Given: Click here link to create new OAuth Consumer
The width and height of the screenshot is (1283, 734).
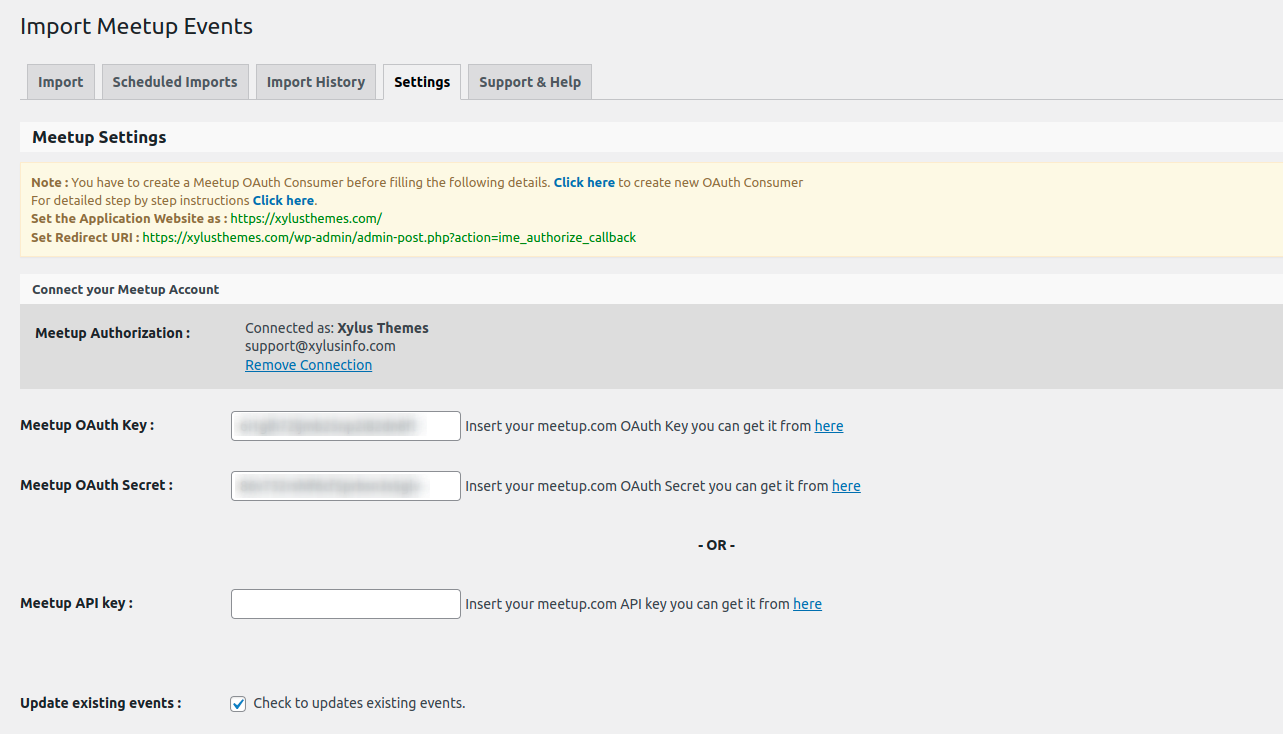Looking at the screenshot, I should point(584,183).
